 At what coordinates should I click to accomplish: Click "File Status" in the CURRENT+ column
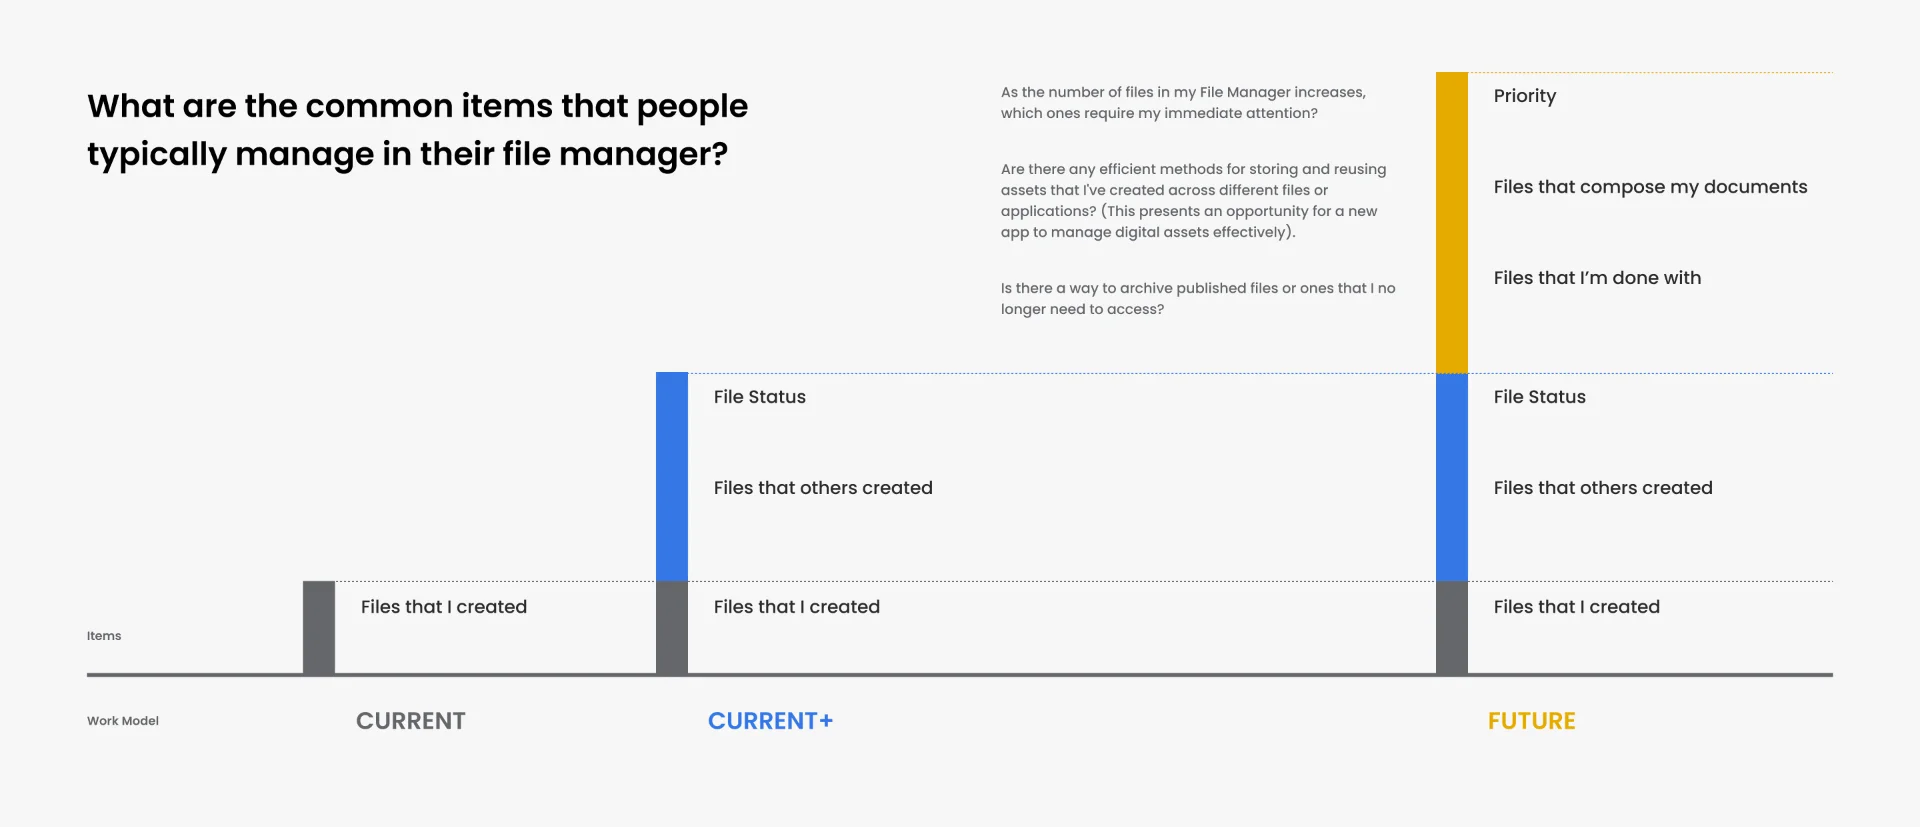pos(759,397)
